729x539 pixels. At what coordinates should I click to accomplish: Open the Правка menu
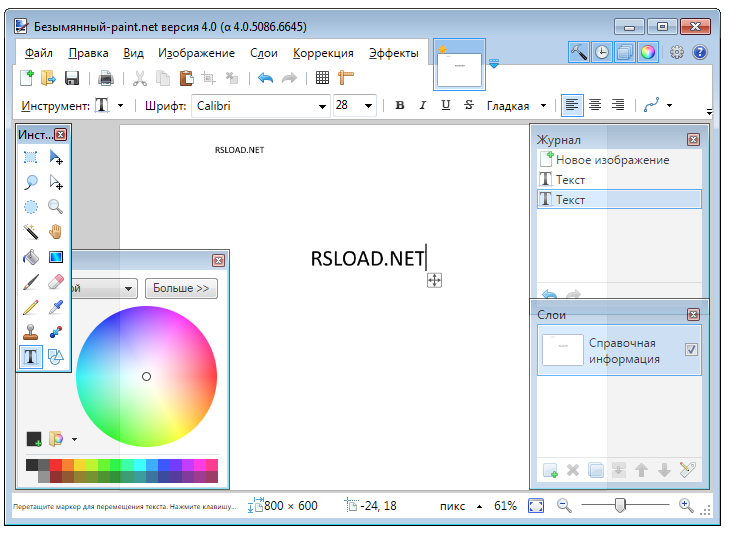[x=88, y=53]
